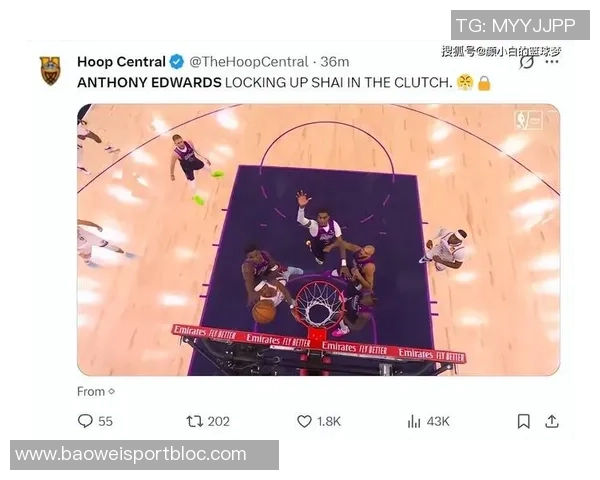The image size is (600, 480).
Task: Click the 55 replies count
Action: [105, 421]
